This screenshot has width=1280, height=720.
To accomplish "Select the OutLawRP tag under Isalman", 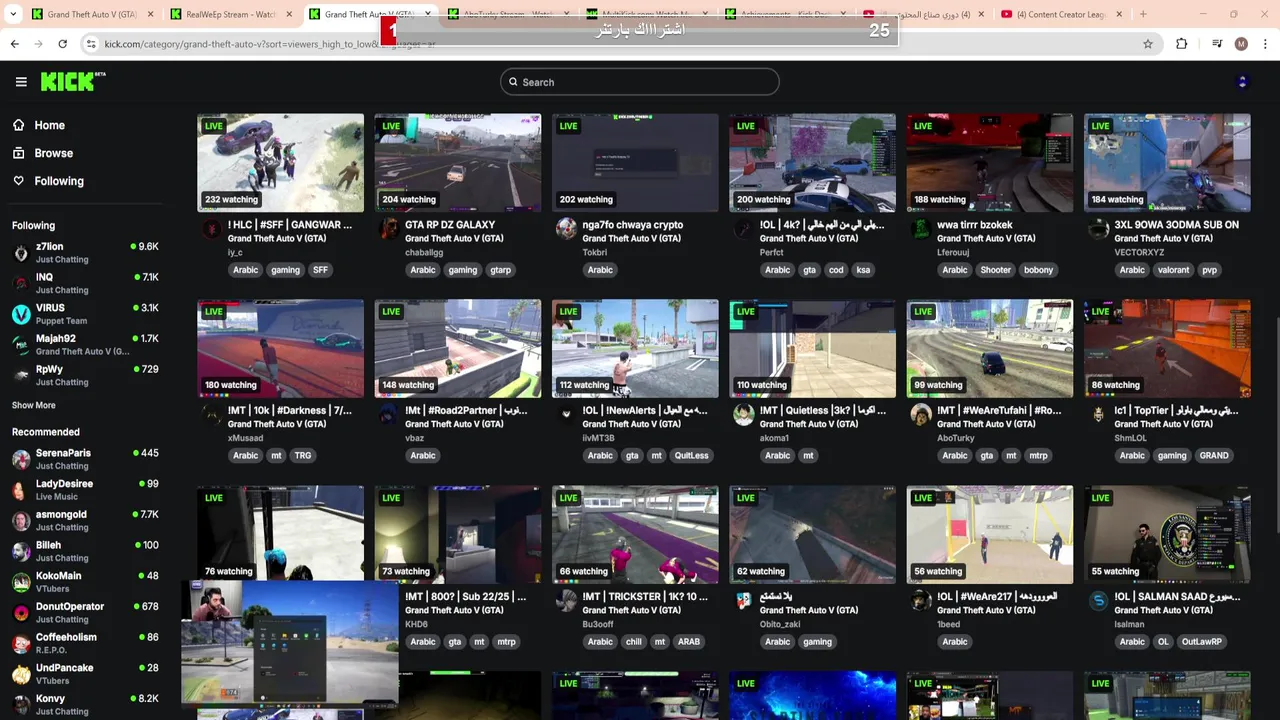I will [1202, 642].
